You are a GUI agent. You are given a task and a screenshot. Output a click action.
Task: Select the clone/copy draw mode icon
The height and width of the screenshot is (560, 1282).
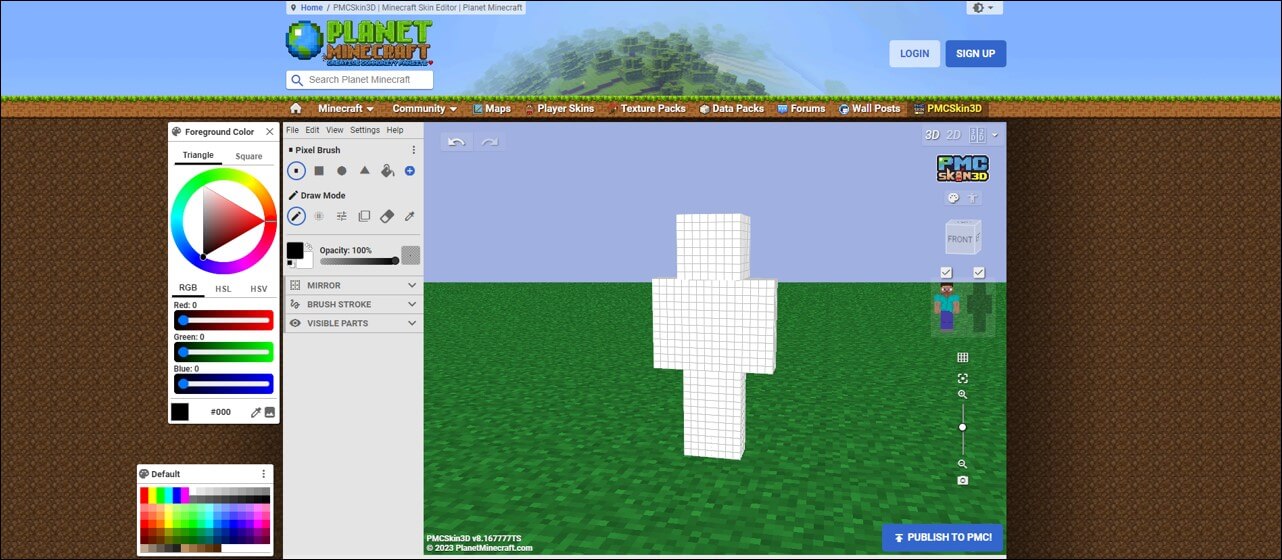(x=365, y=216)
